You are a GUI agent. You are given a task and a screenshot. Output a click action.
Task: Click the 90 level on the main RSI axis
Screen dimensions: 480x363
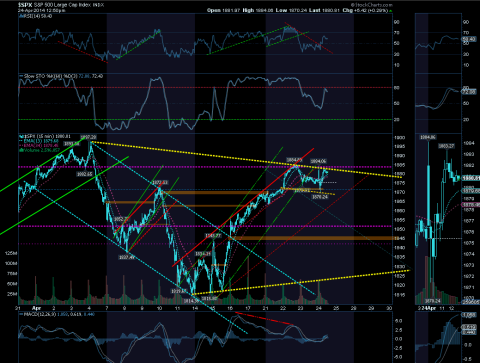tap(397, 22)
